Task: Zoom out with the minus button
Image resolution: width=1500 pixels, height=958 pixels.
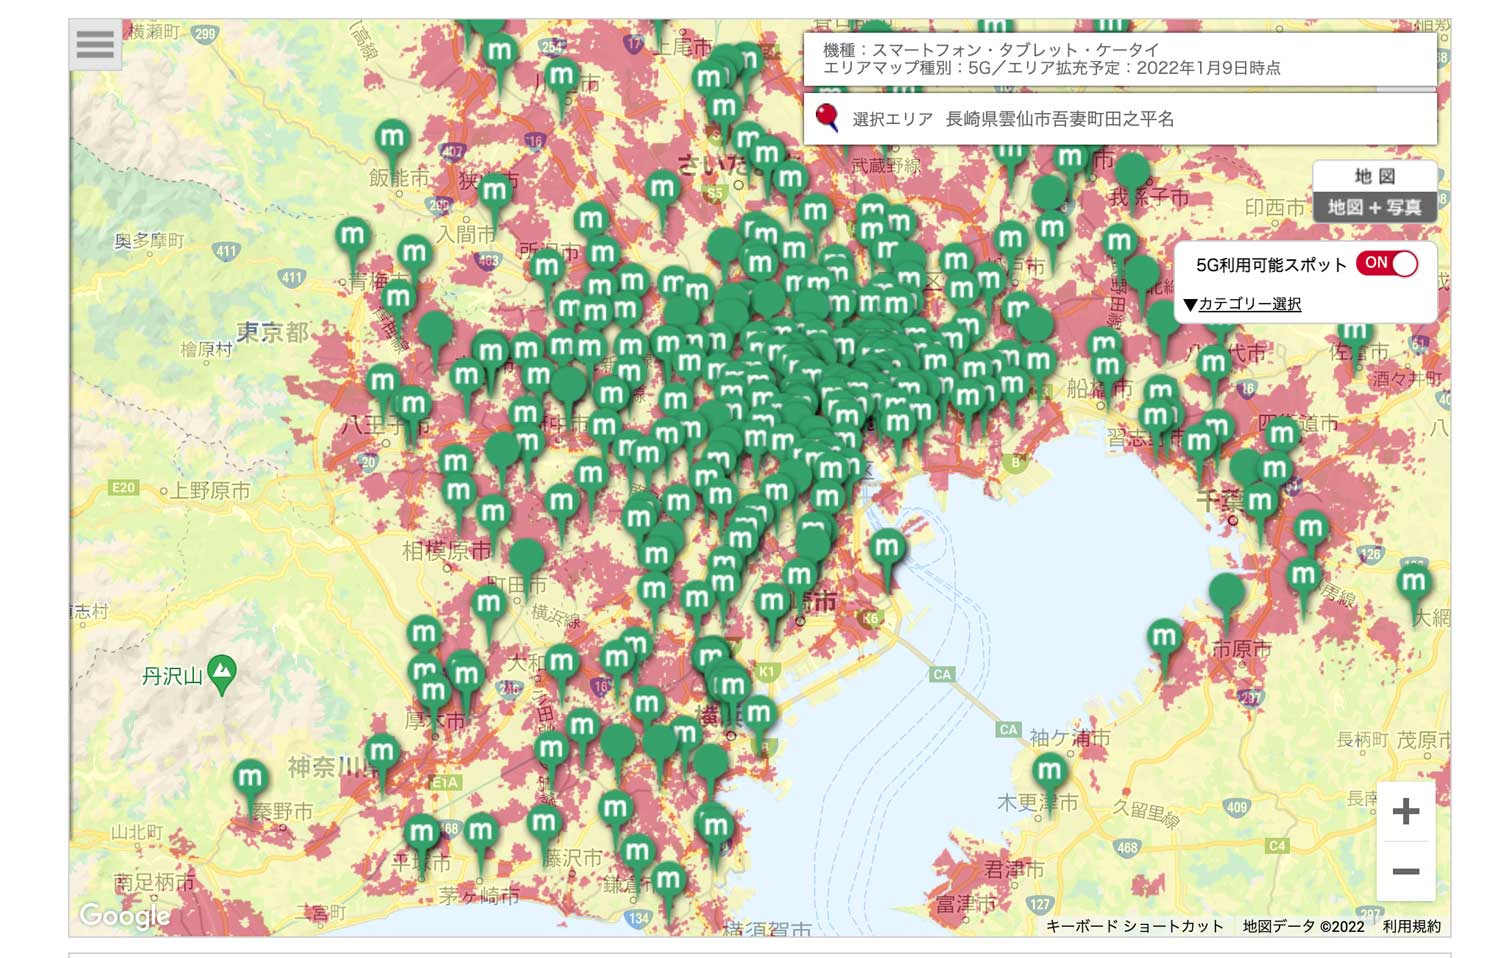Action: (x=1405, y=871)
